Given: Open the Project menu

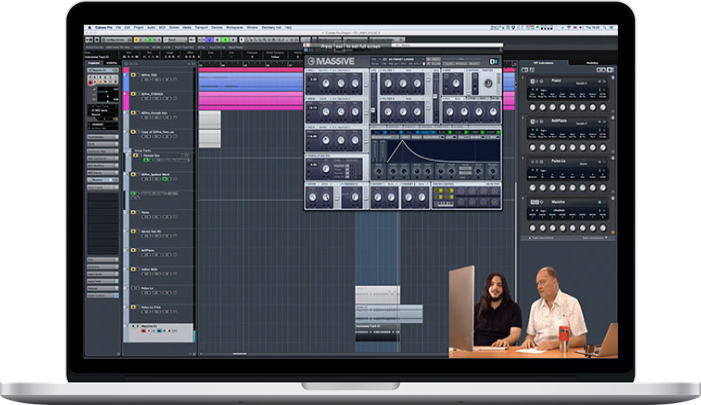Looking at the screenshot, I should coord(139,27).
